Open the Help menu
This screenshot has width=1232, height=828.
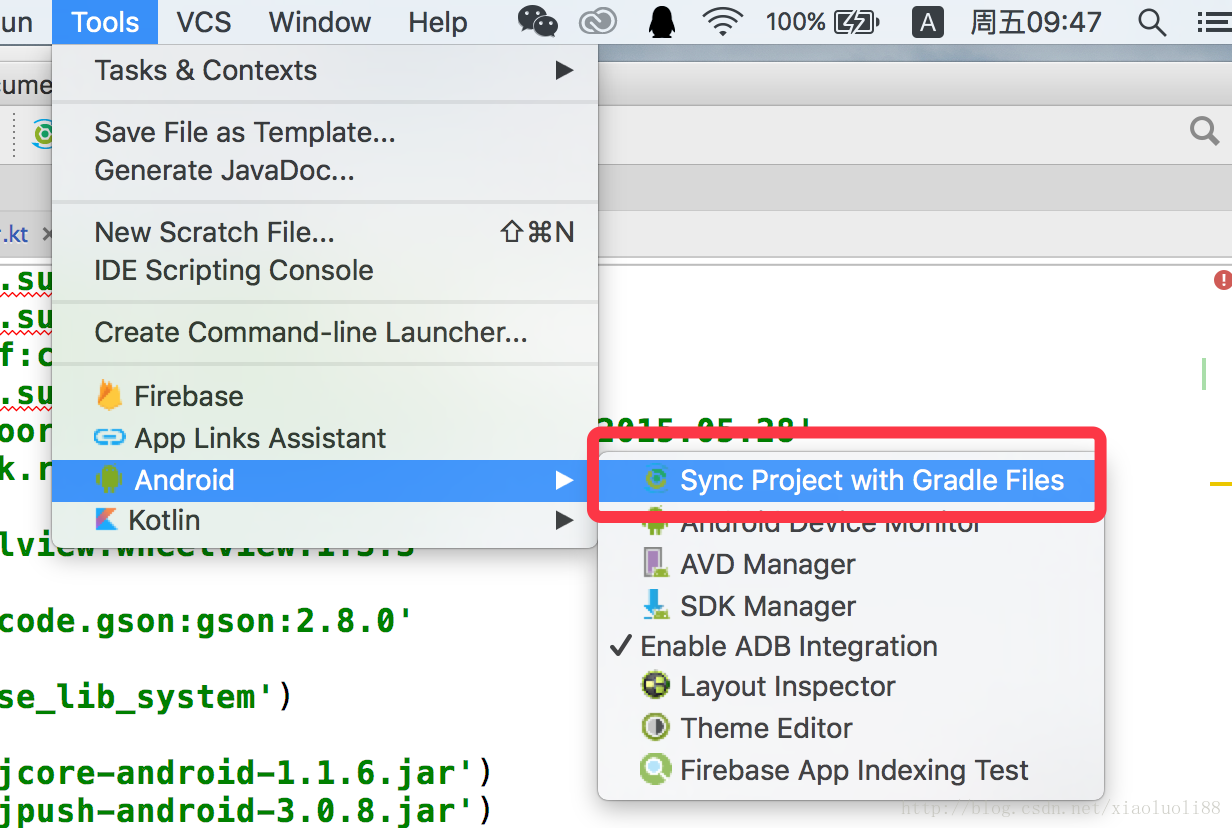coord(438,22)
